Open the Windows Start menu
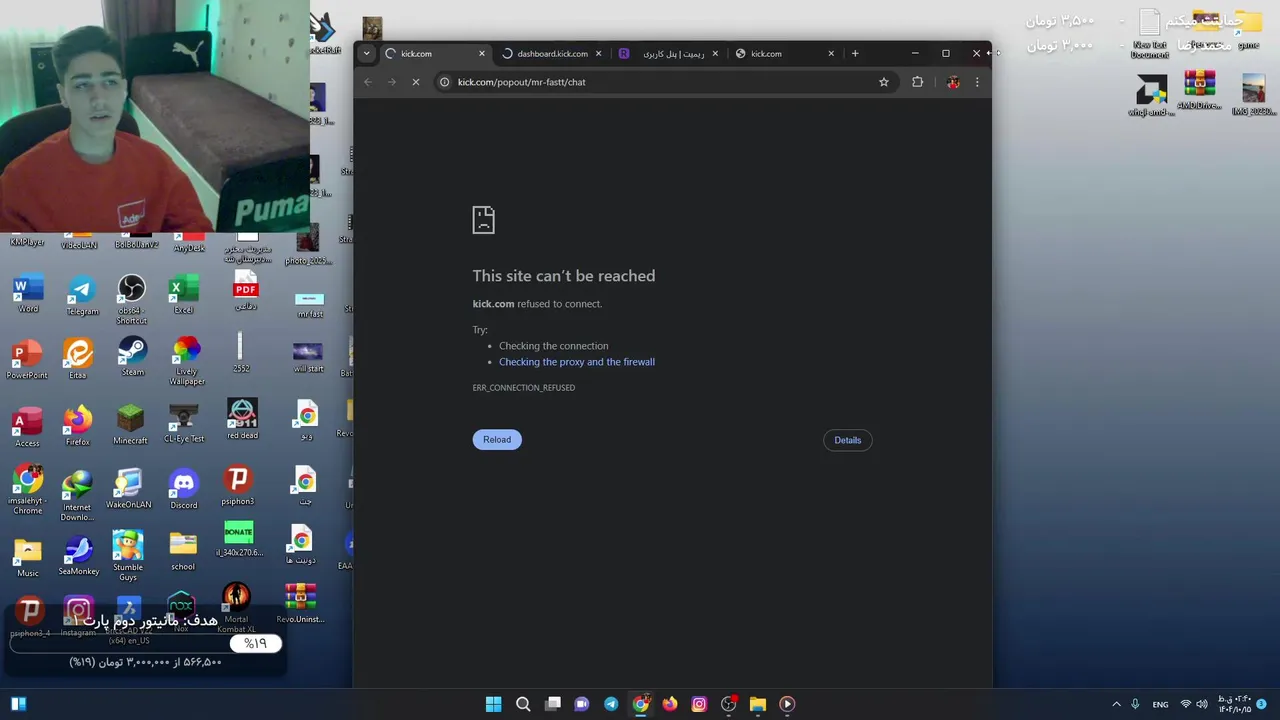The image size is (1280, 720). (x=493, y=704)
